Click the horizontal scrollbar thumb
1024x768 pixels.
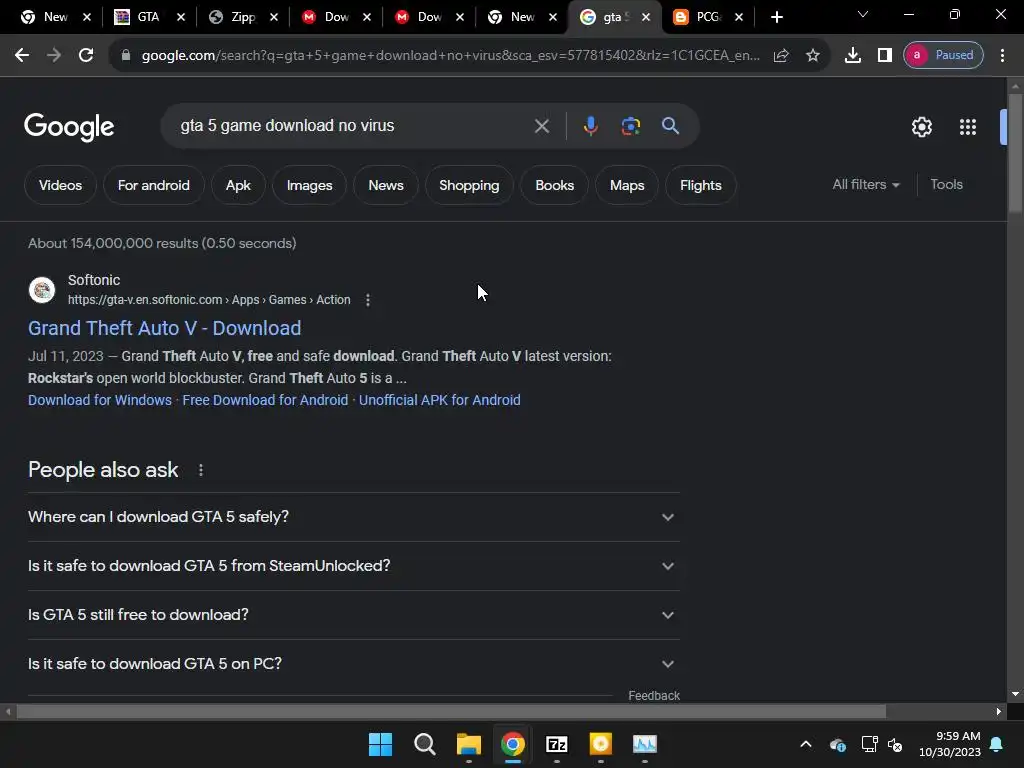451,711
